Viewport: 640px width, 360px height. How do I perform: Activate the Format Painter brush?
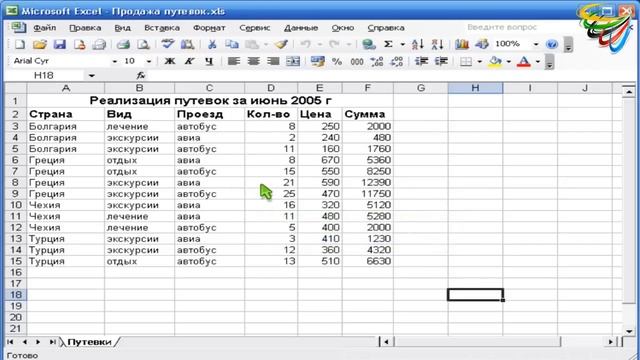(281, 44)
